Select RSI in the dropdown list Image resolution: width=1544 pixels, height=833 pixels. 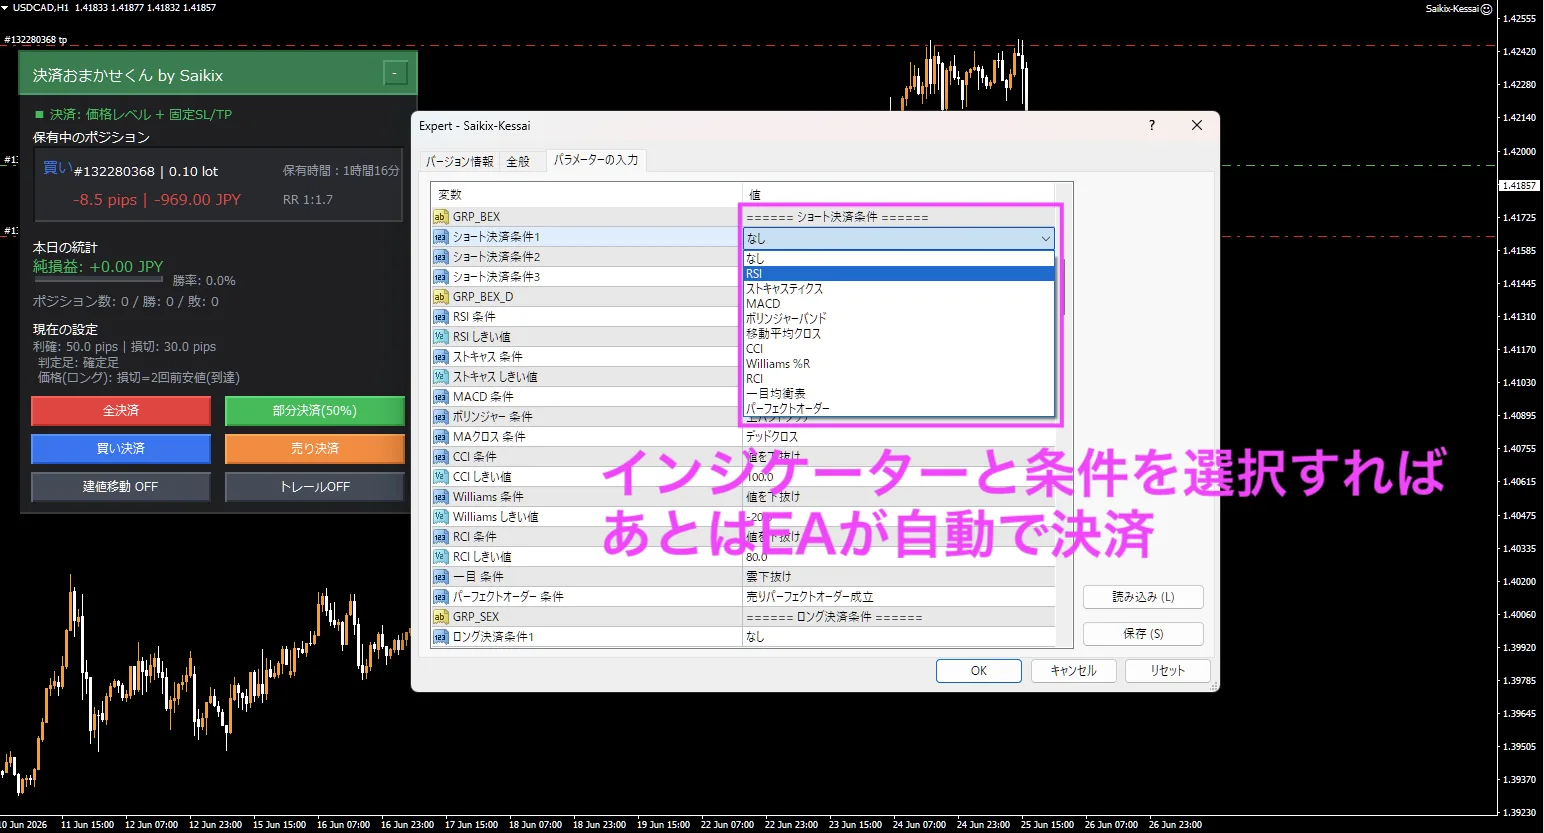899,273
